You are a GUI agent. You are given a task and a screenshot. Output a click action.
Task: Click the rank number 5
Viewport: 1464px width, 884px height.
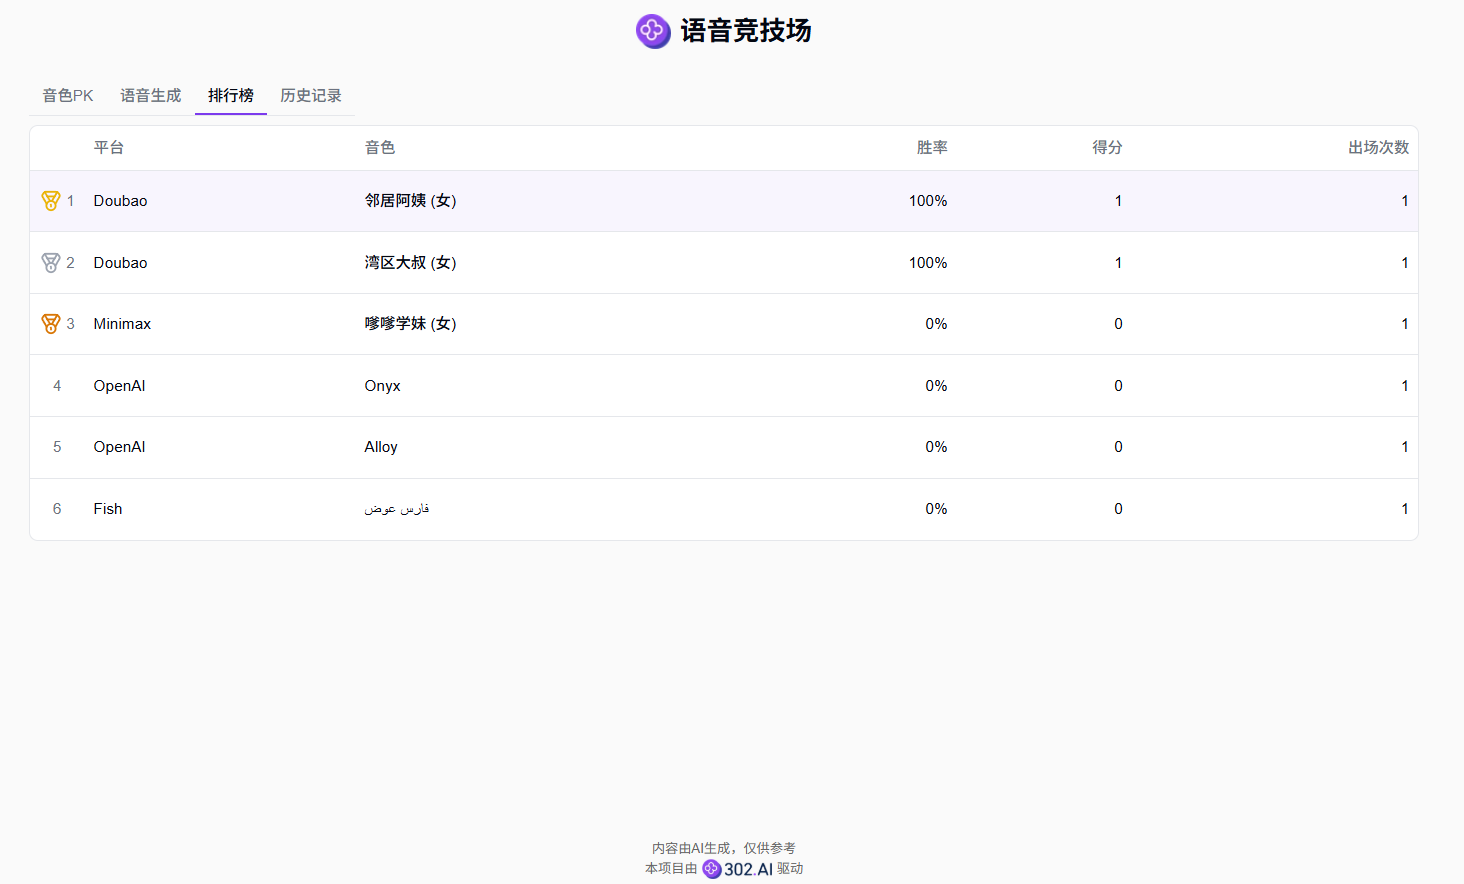coord(57,447)
